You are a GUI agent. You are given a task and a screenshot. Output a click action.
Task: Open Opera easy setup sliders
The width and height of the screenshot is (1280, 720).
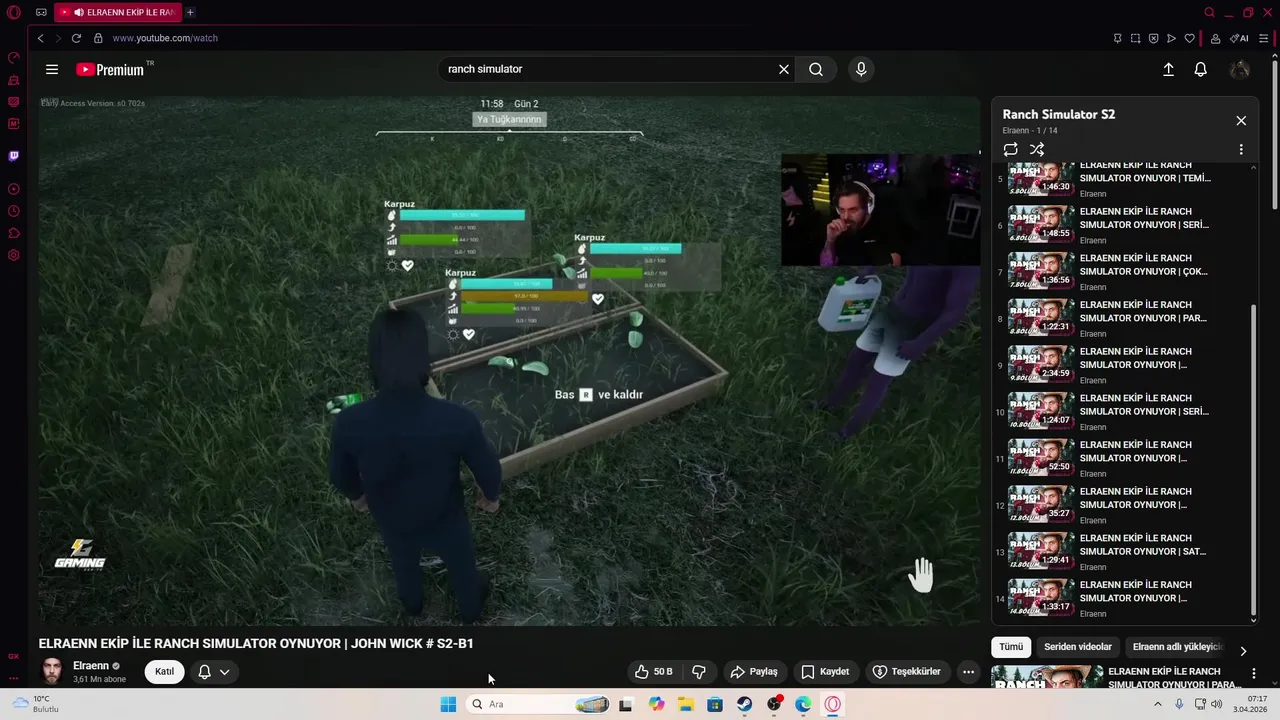pyautogui.click(x=1264, y=38)
